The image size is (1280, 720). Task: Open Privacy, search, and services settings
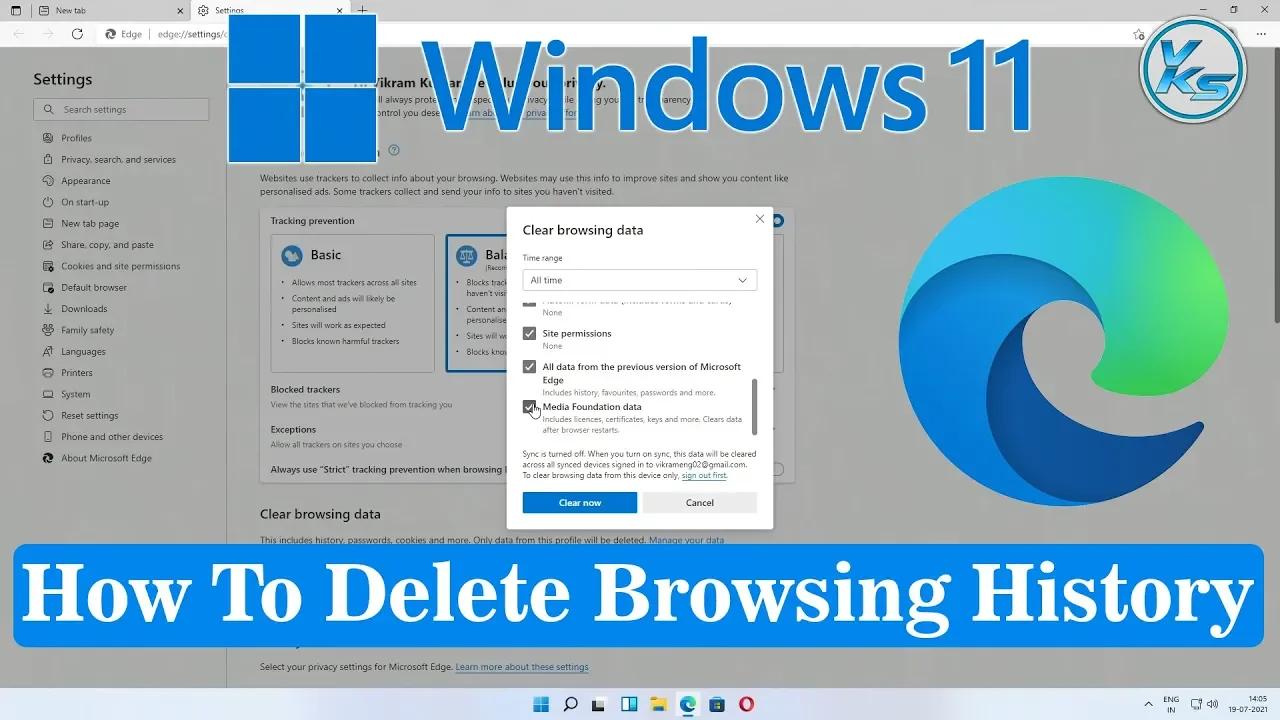(118, 160)
